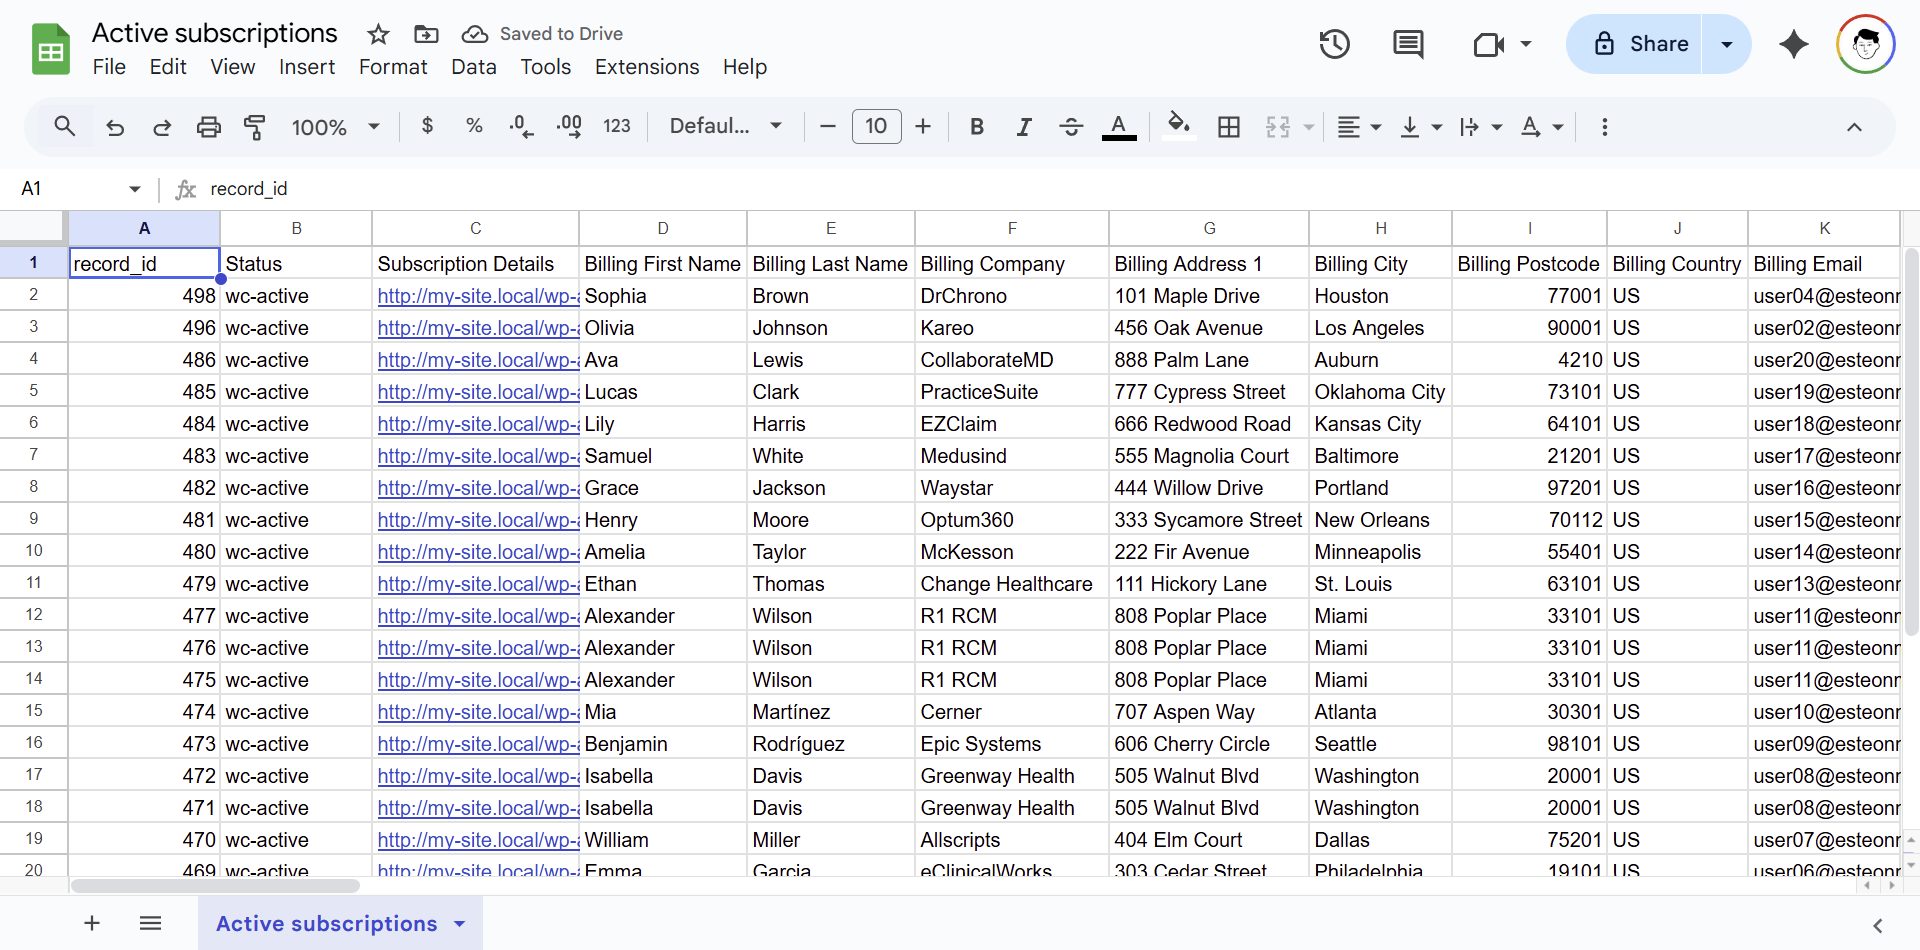Show the side panel chevron
This screenshot has height=950, width=1920.
click(x=1877, y=925)
